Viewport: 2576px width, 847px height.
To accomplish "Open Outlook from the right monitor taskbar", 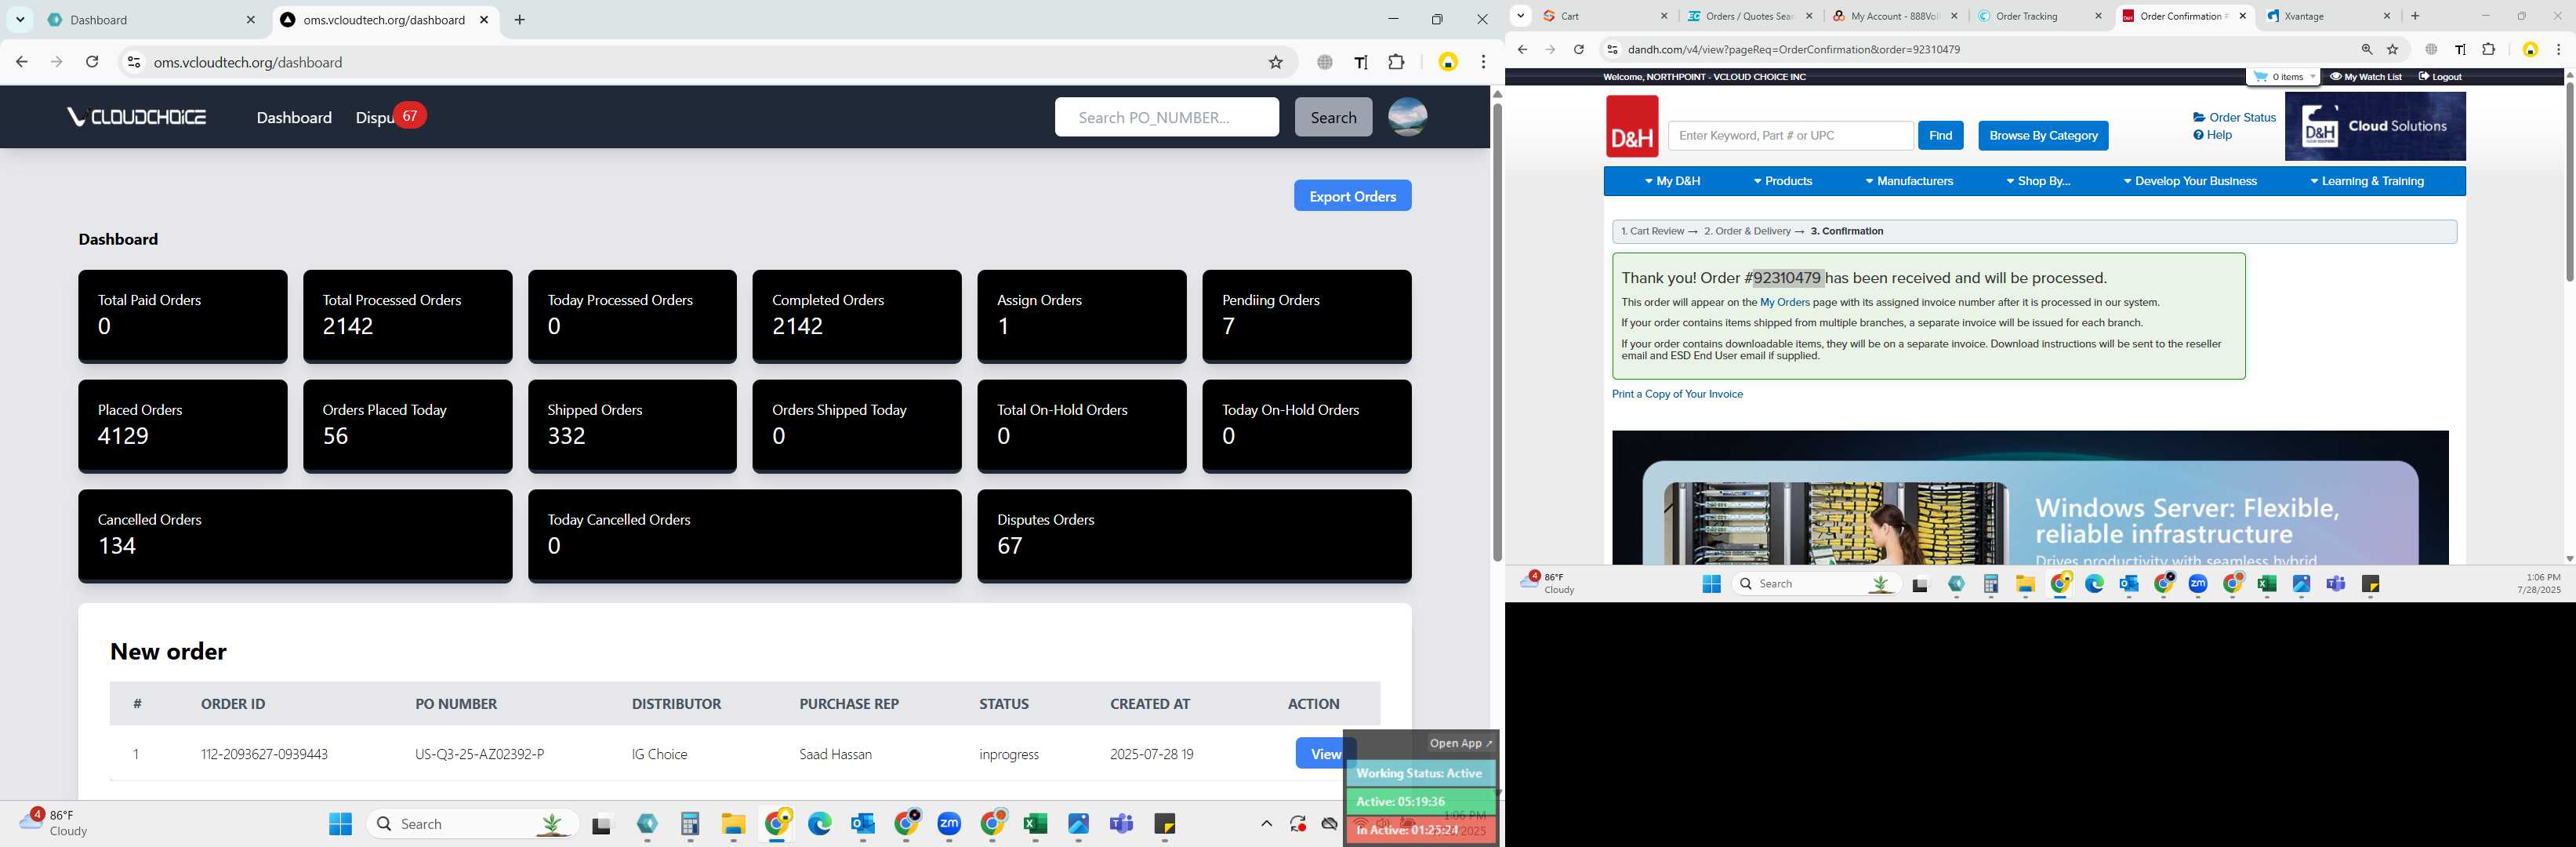I will pyautogui.click(x=2128, y=584).
